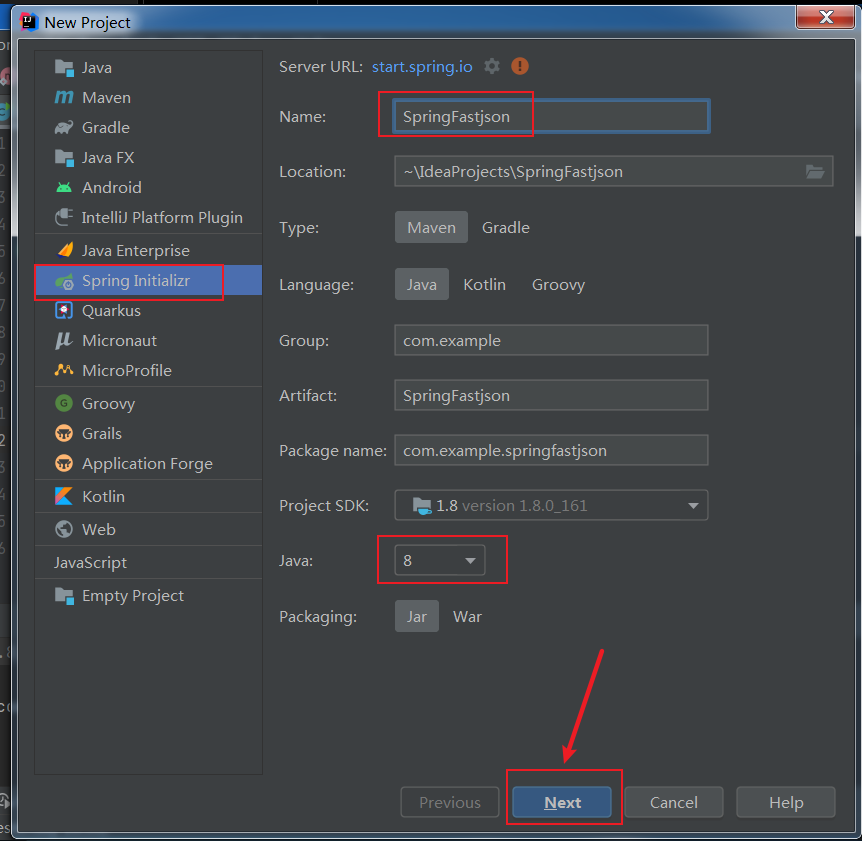
Task: Click the Group input field
Action: (551, 340)
